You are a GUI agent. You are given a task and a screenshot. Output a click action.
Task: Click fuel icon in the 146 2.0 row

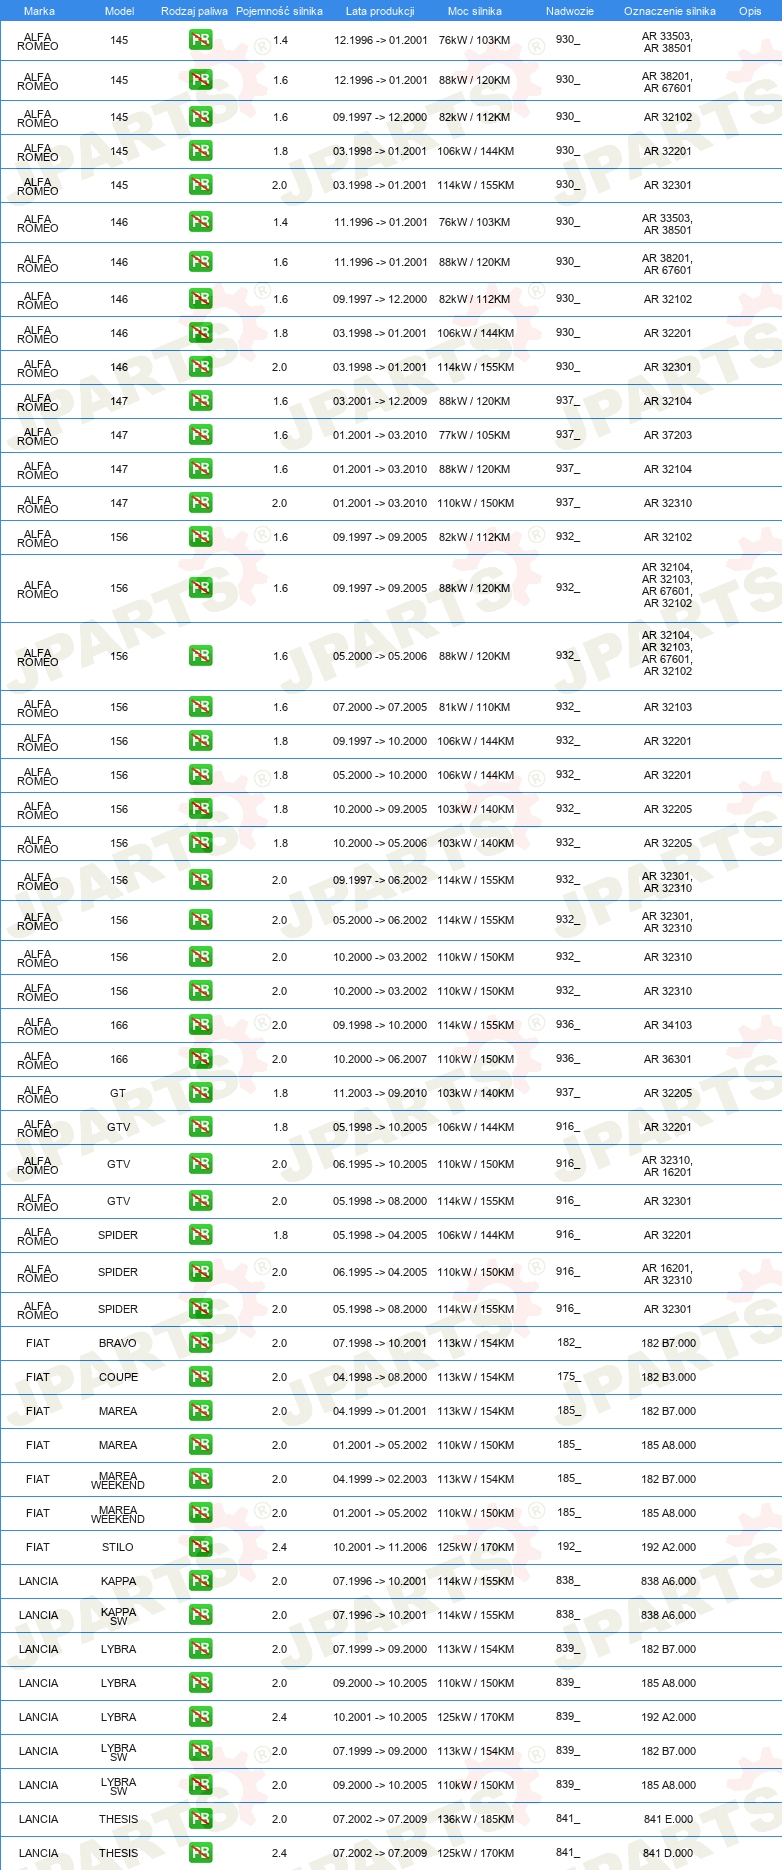point(200,367)
